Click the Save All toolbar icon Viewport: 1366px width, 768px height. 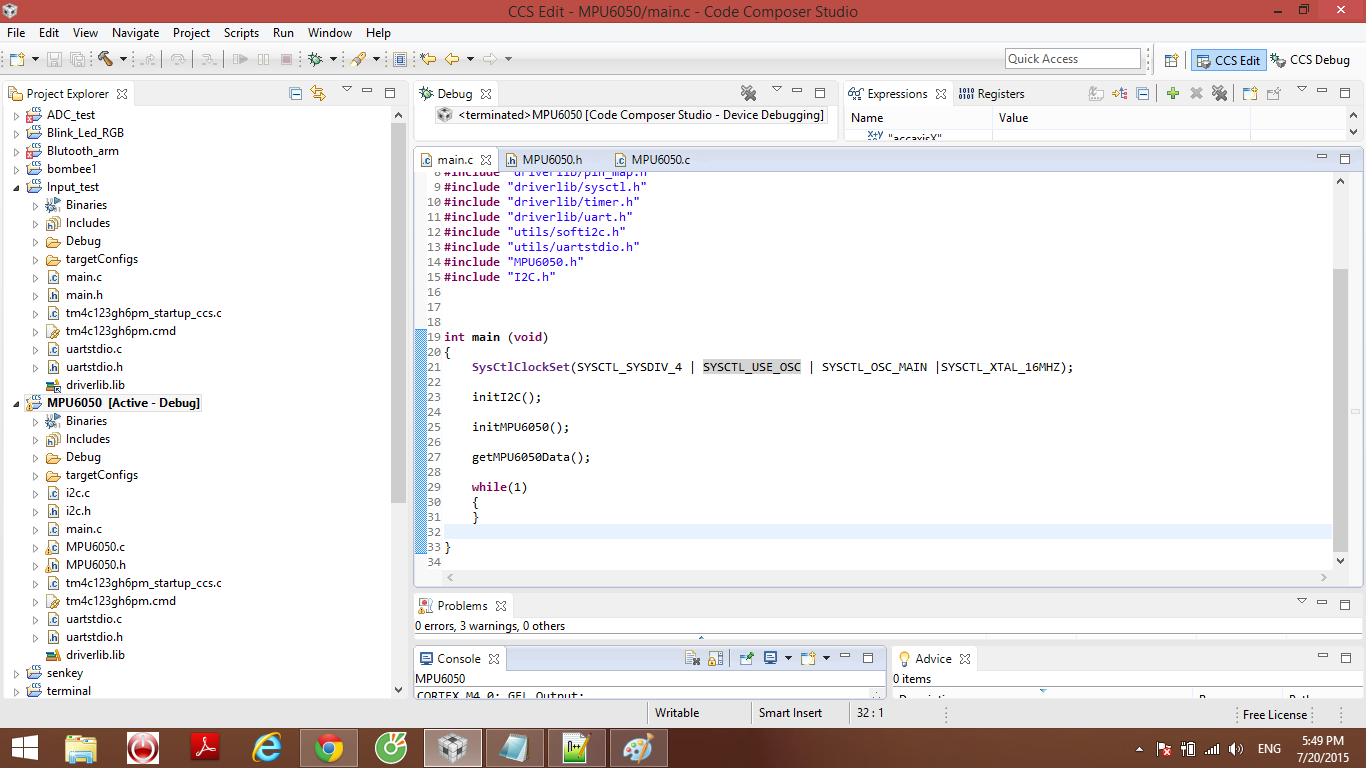tap(77, 59)
